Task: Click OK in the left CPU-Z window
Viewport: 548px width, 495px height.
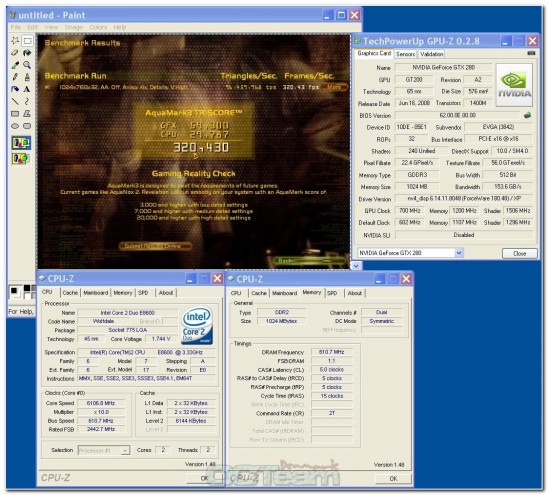Action: point(204,478)
